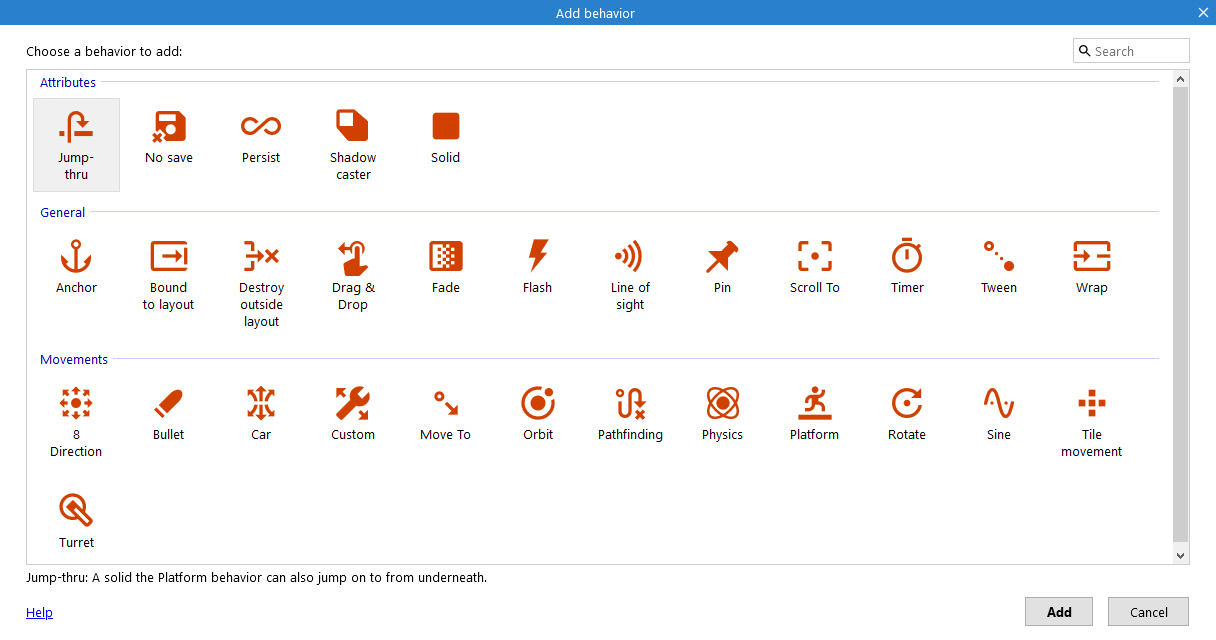This screenshot has width=1216, height=640.
Task: Select the Fade behavior icon
Action: point(446,257)
